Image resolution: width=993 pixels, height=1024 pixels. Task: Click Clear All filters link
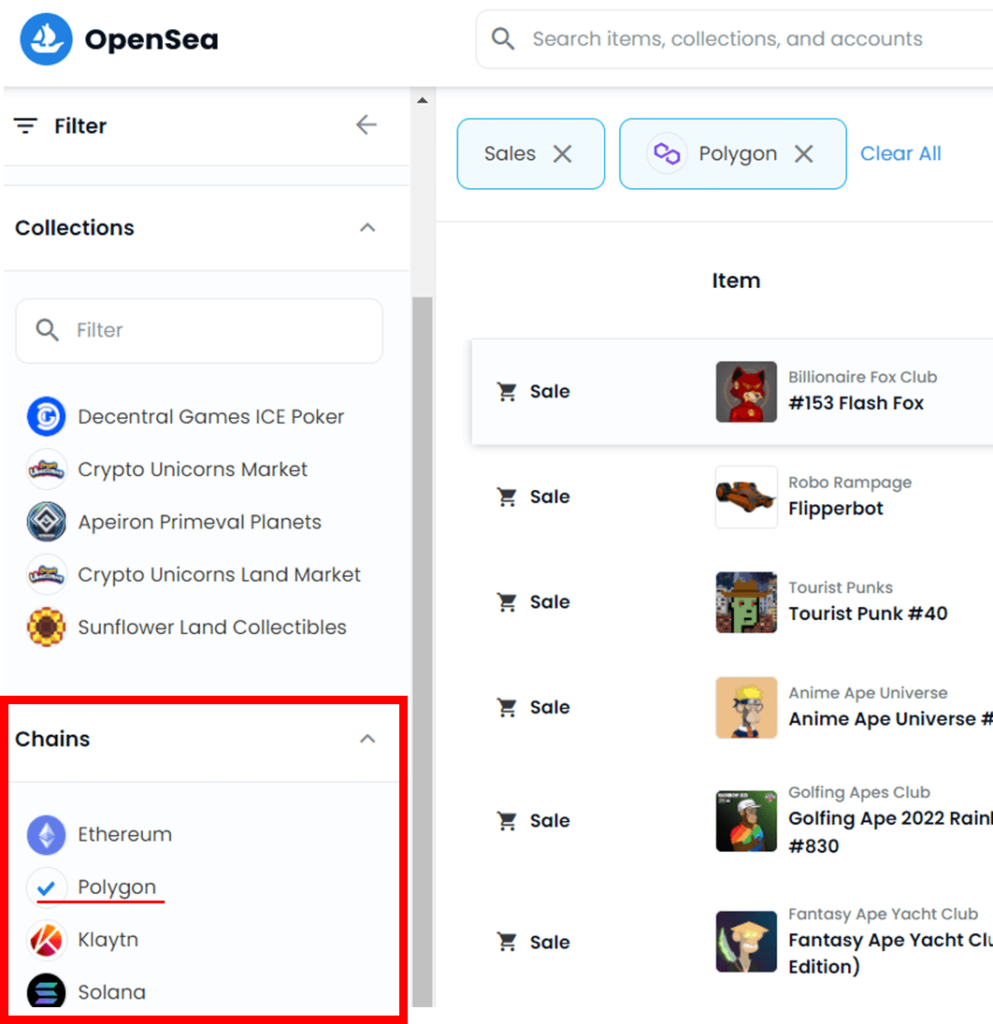pyautogui.click(x=900, y=153)
